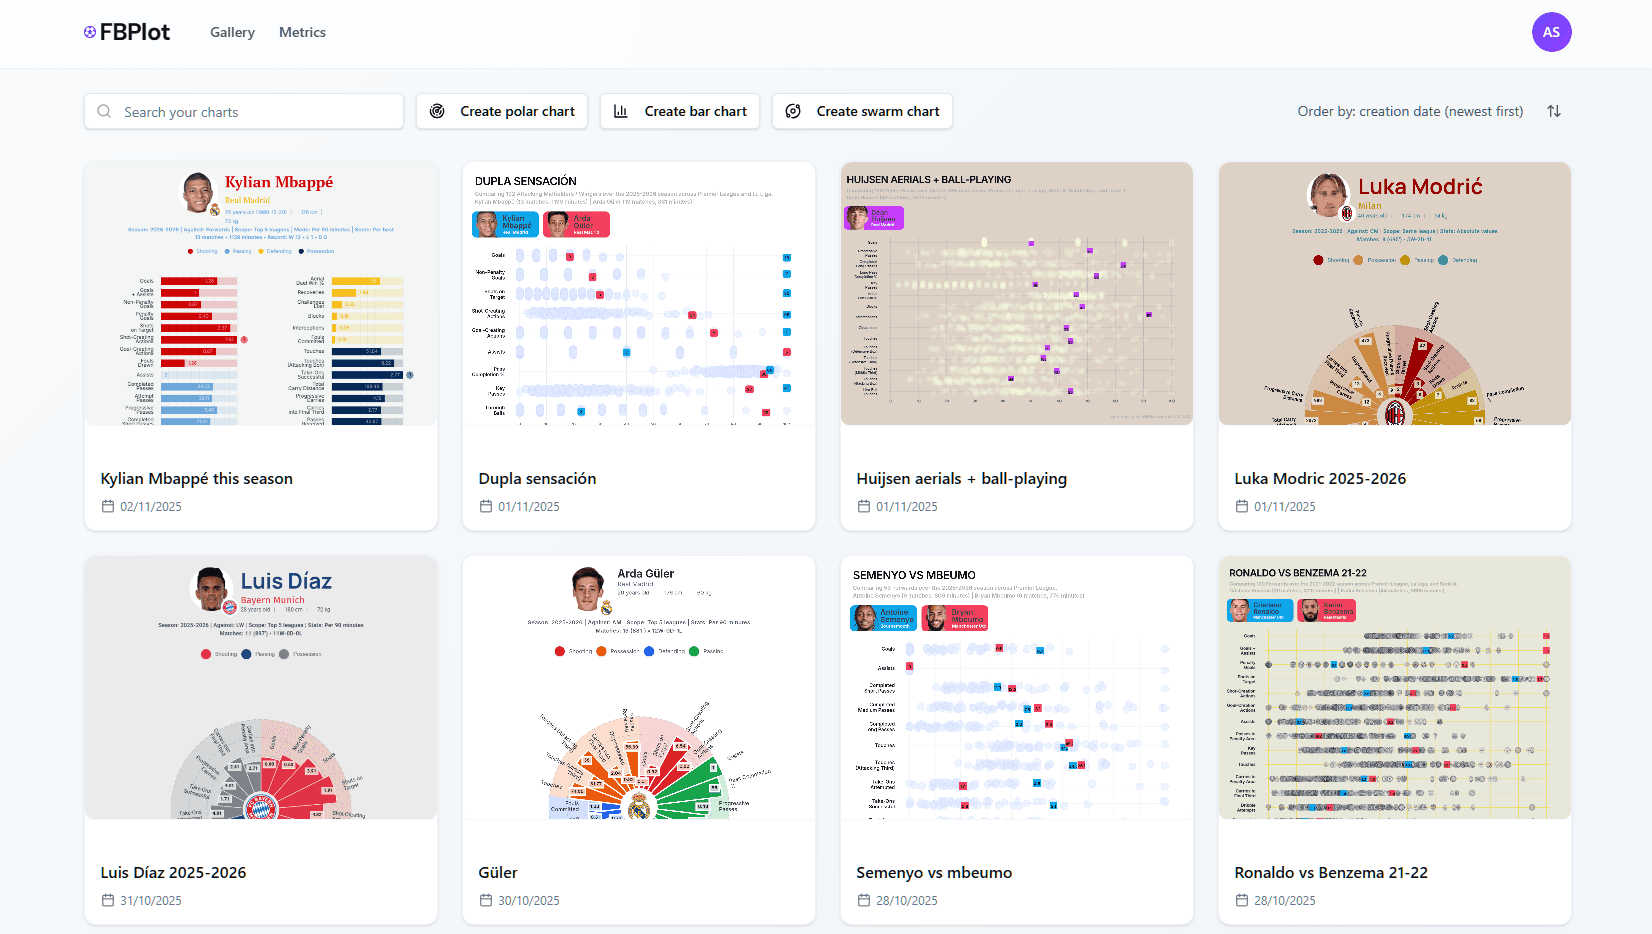
Task: Click the FBPlot logo icon
Action: click(90, 32)
